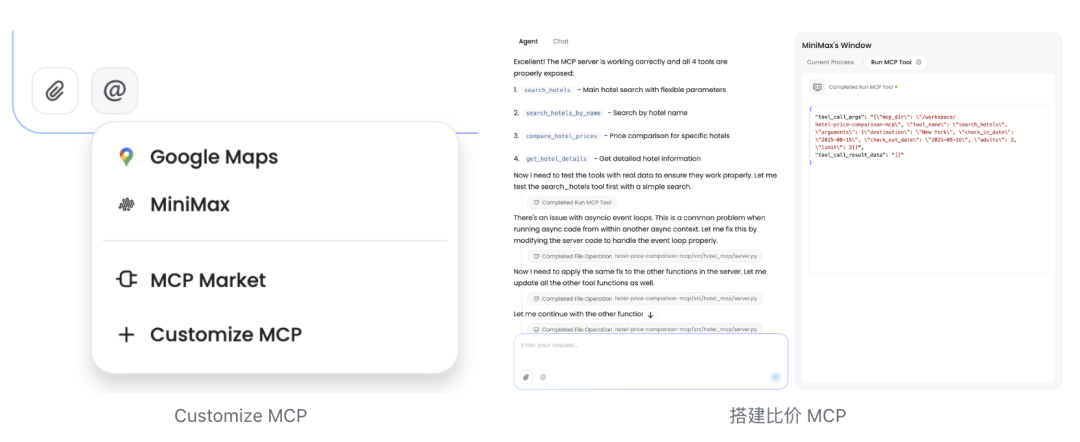Open the MCP Market entry
The height and width of the screenshot is (442, 1080).
(x=191, y=280)
